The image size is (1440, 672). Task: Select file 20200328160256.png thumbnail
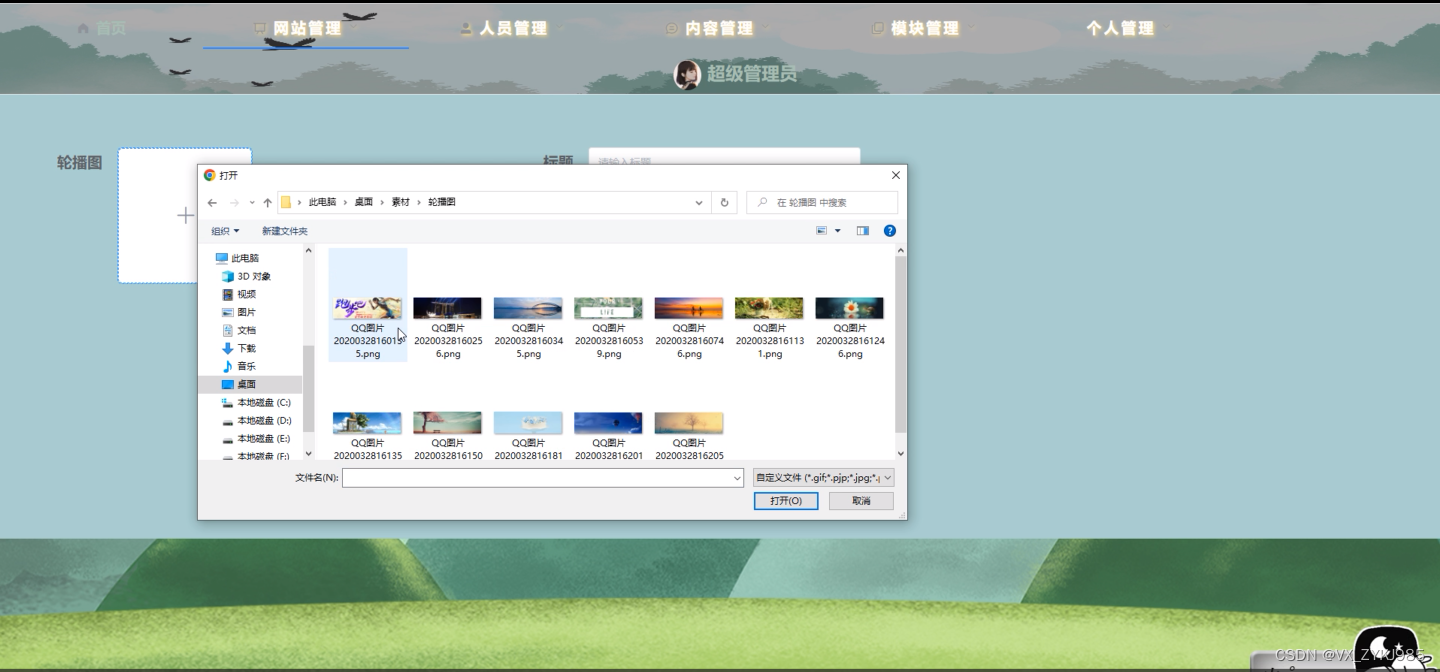[448, 307]
